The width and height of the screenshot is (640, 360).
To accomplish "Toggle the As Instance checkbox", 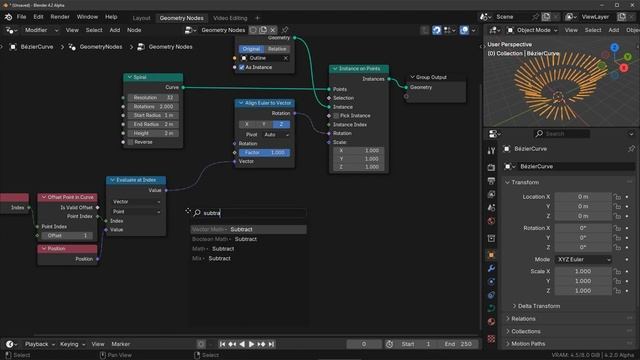I will click(x=242, y=67).
